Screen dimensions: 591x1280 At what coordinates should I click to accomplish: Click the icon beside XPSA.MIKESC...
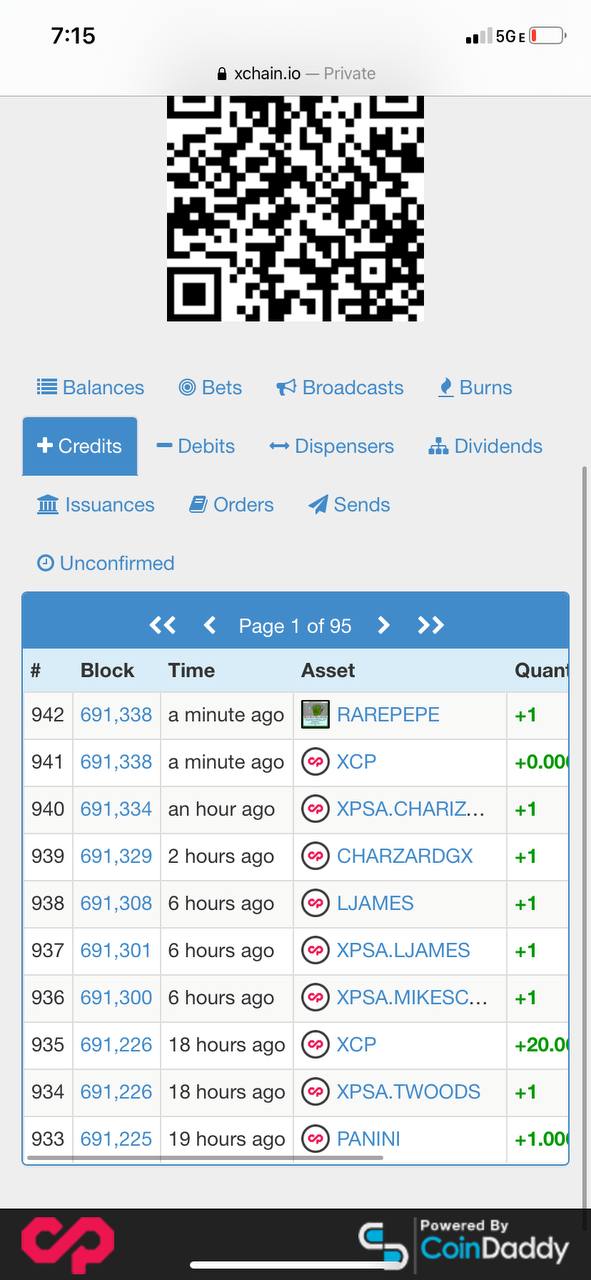pyautogui.click(x=315, y=997)
